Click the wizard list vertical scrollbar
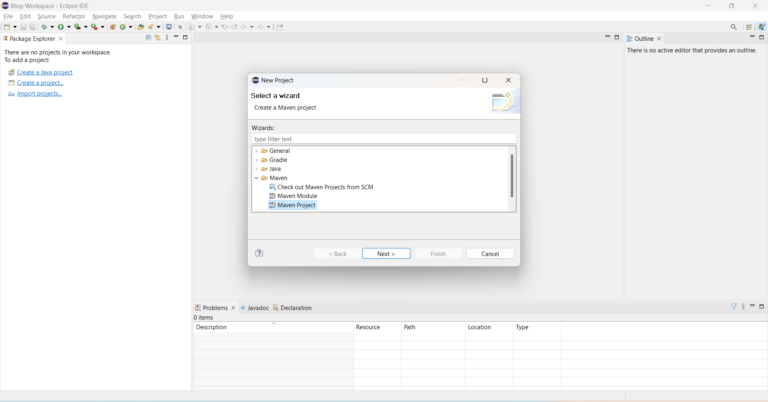This screenshot has height=402, width=768. pos(512,176)
